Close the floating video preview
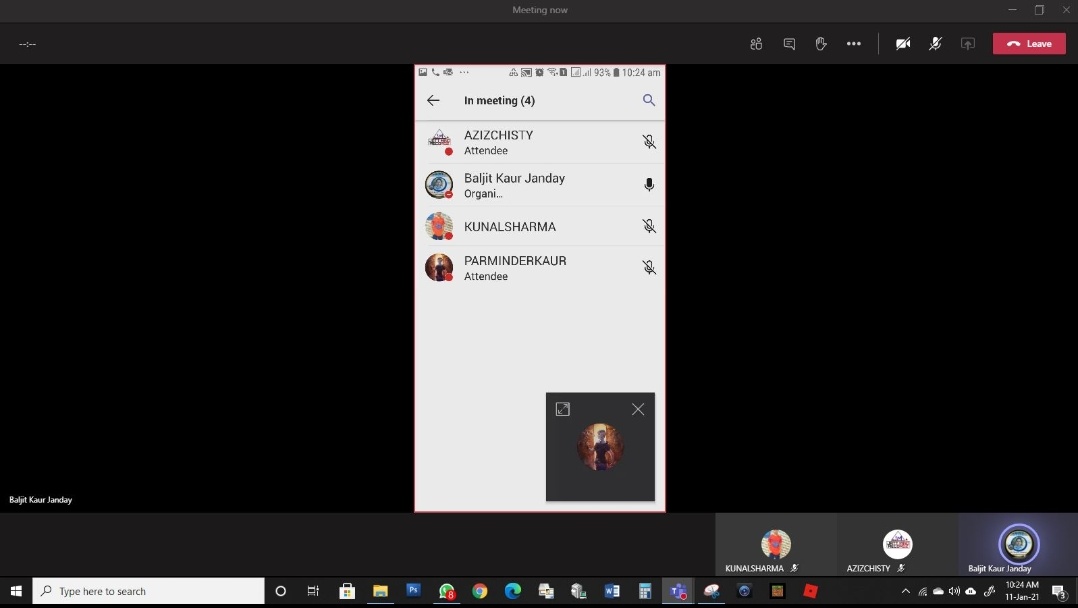The width and height of the screenshot is (1078, 608). coord(638,409)
